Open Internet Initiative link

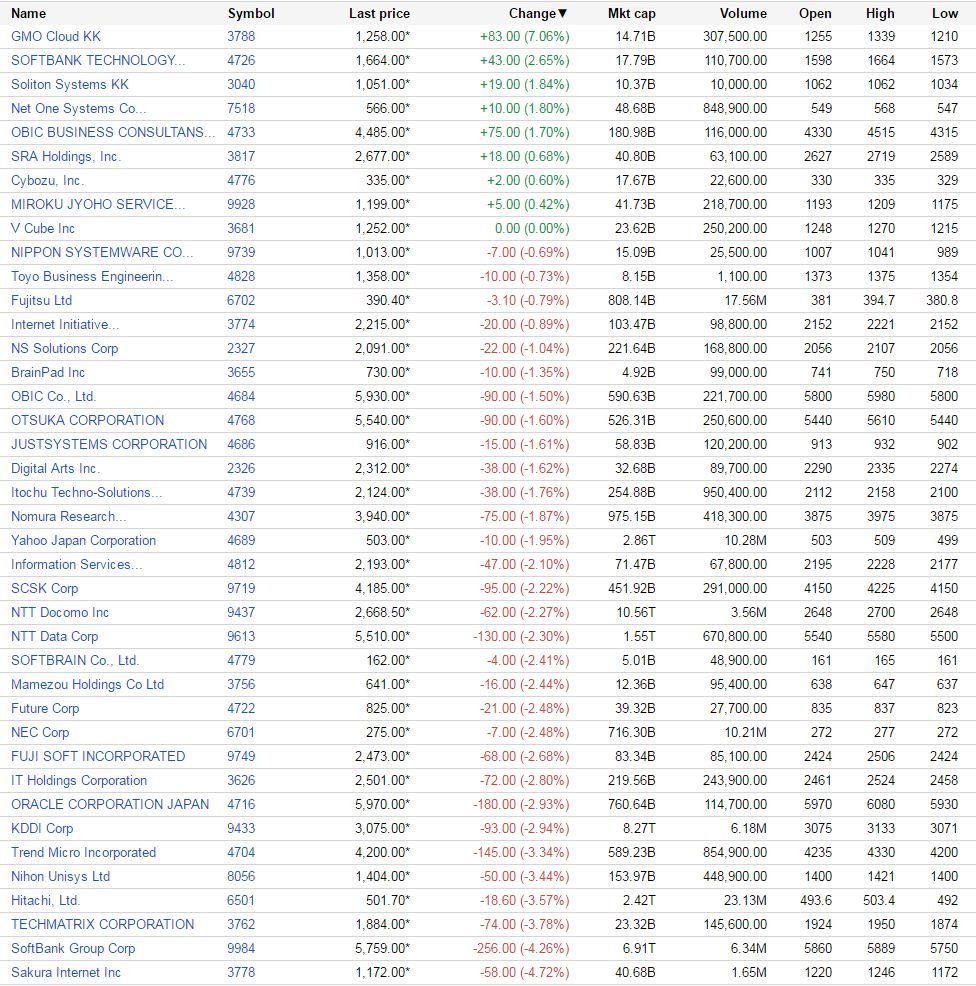pyautogui.click(x=65, y=324)
